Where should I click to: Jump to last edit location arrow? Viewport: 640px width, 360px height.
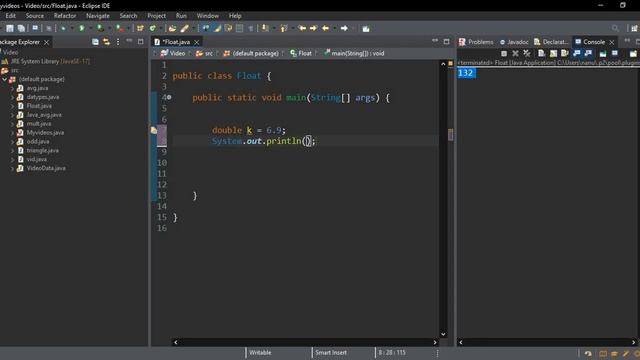302,28
